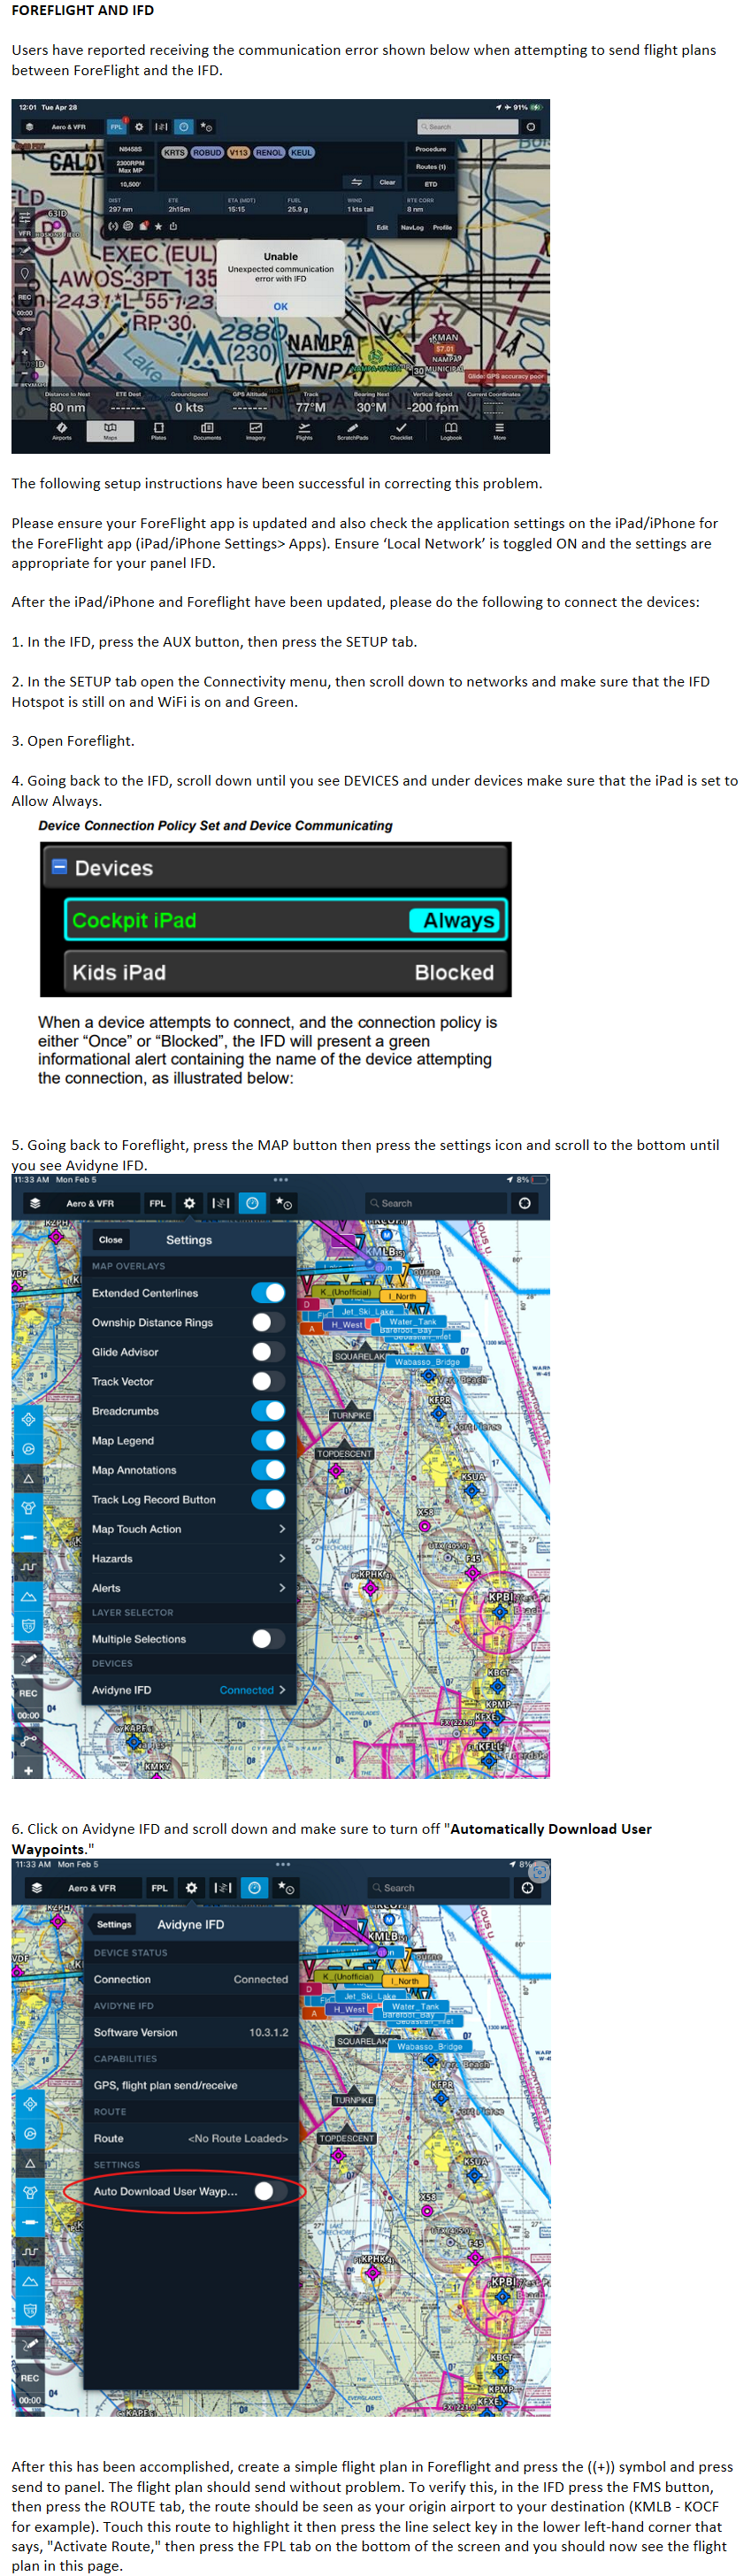Select the V113 airway chip

(238, 152)
